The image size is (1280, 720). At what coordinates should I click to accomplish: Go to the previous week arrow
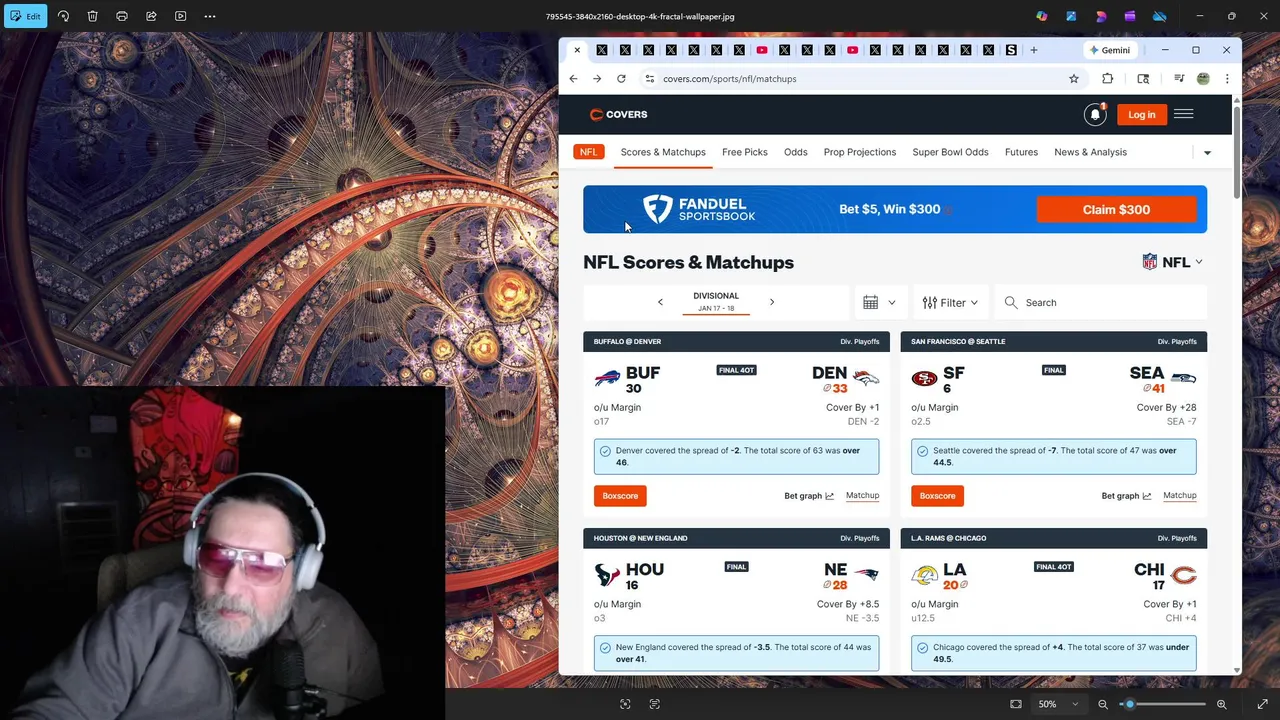point(660,302)
